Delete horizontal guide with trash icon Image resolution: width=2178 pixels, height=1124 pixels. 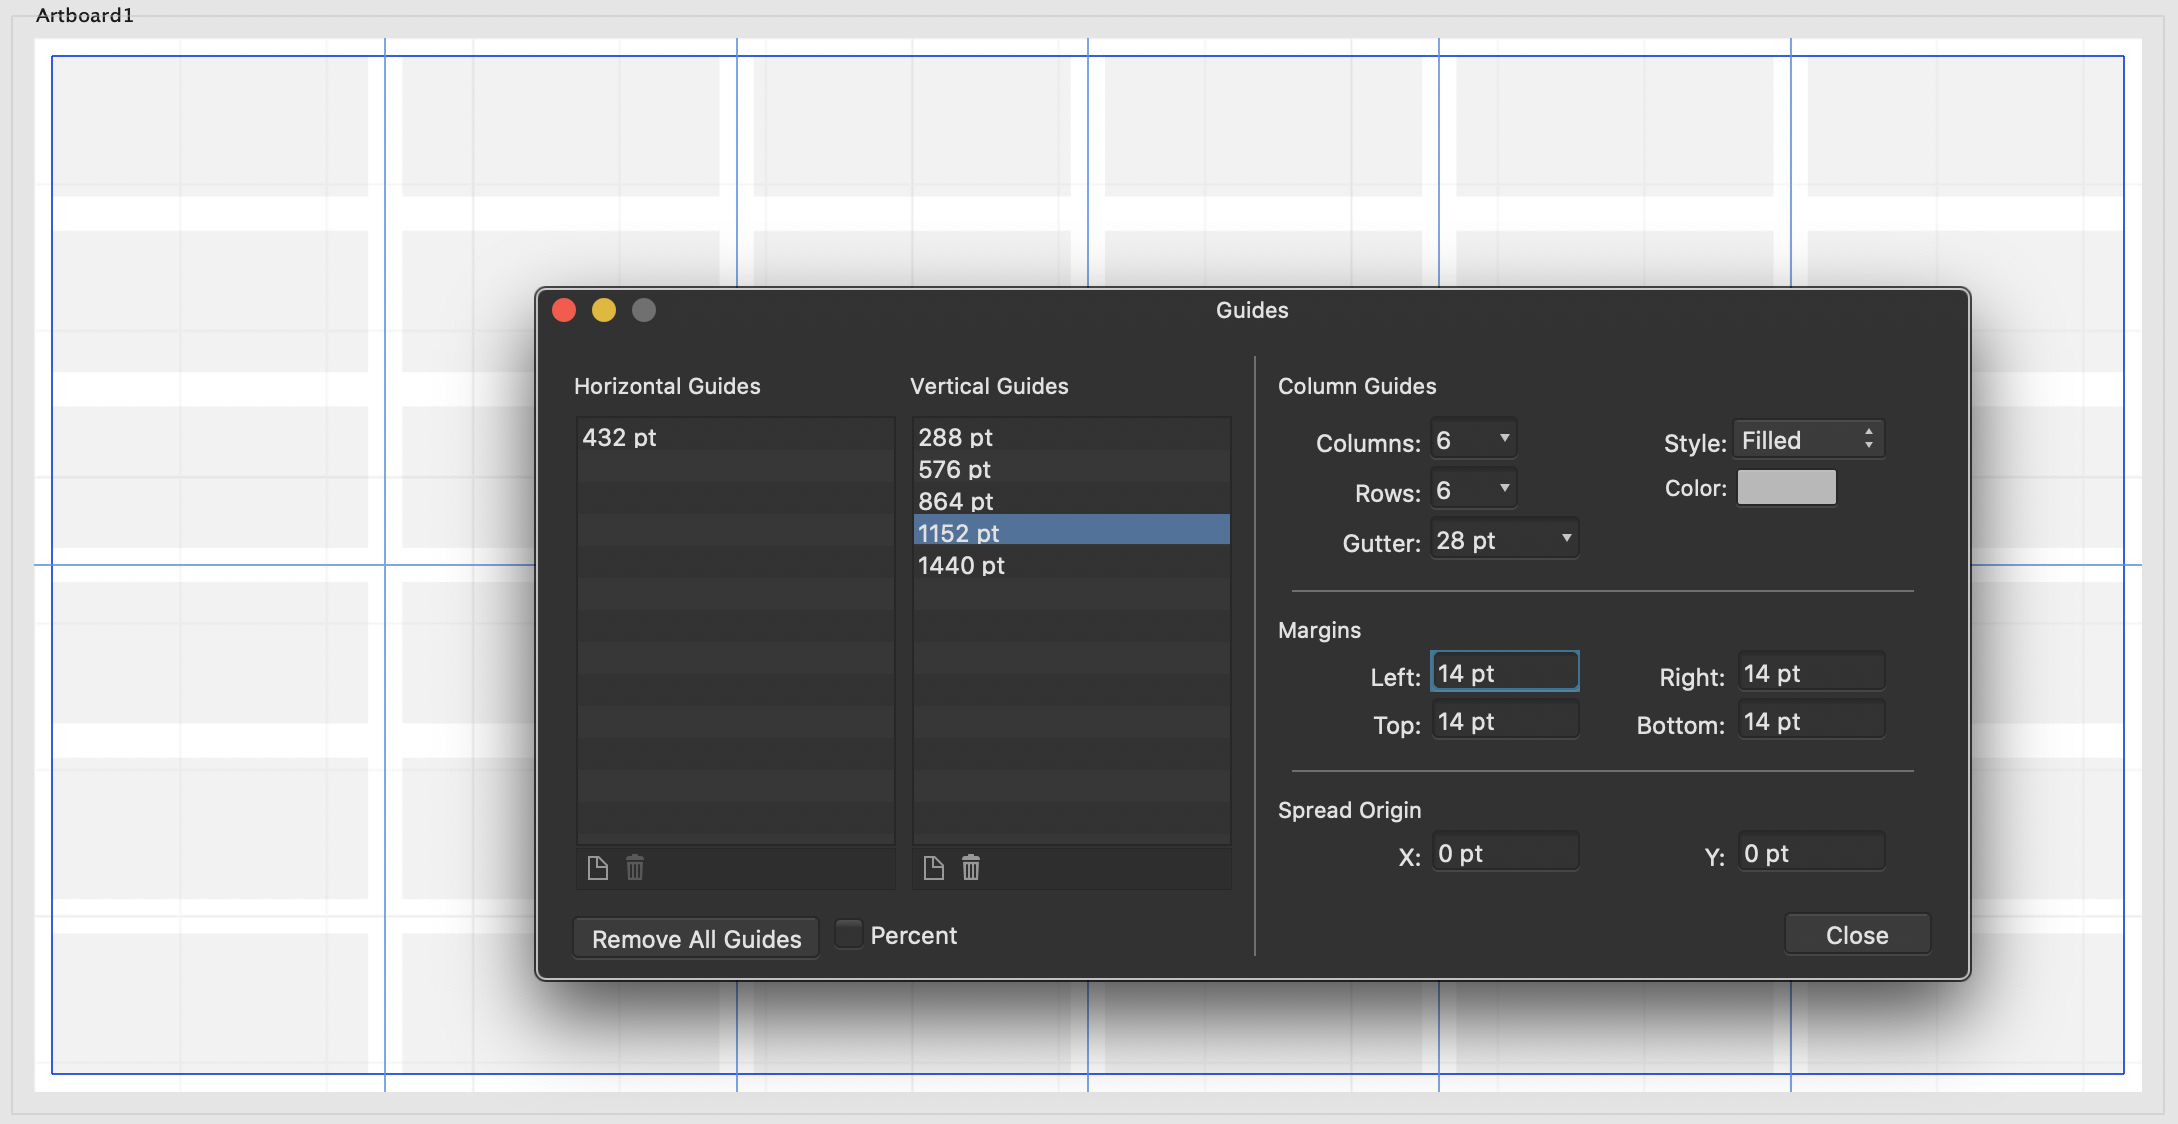click(635, 868)
